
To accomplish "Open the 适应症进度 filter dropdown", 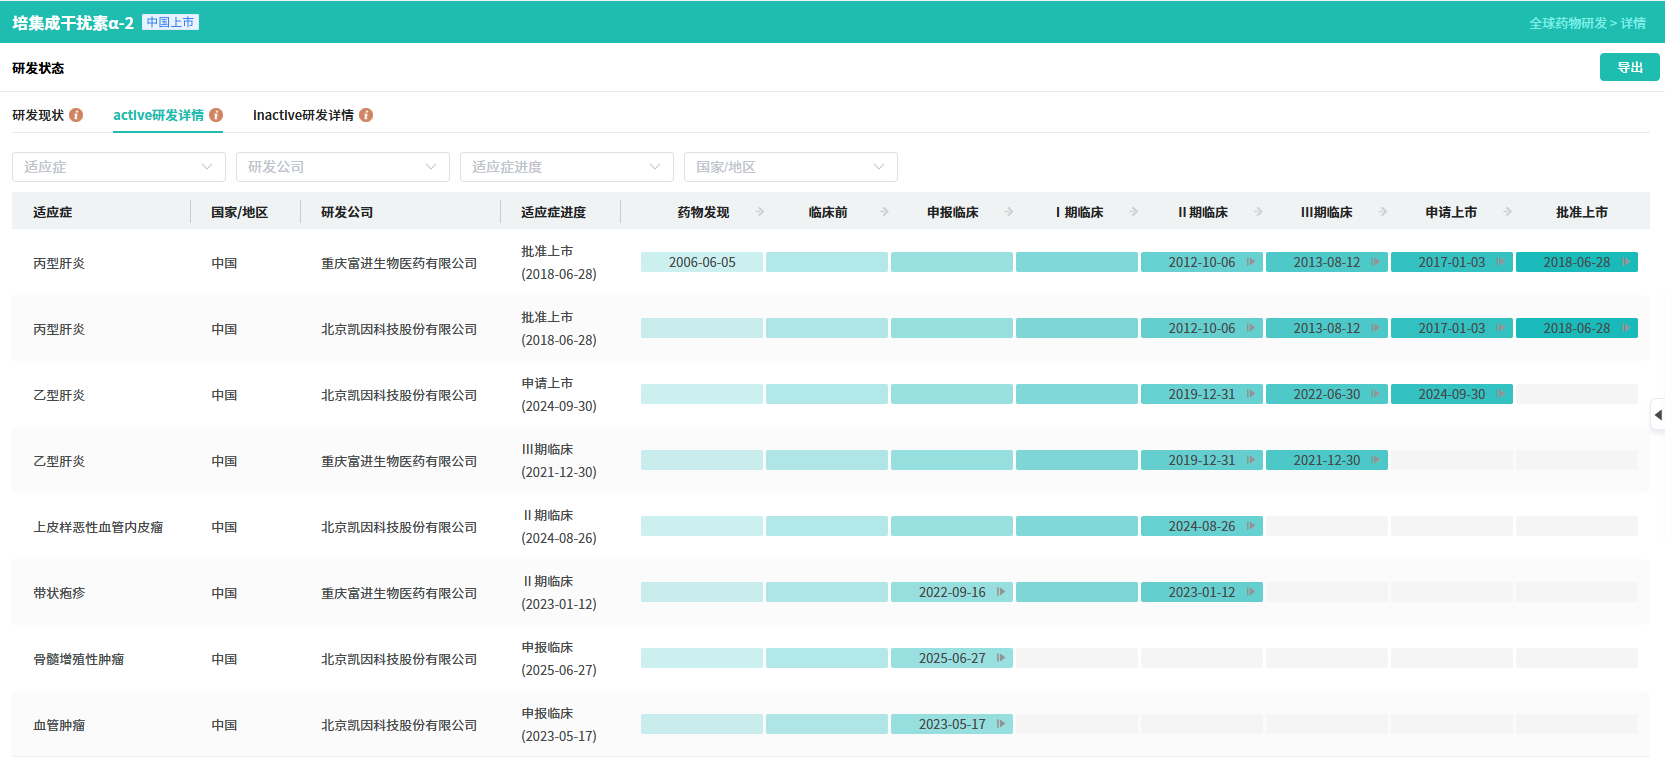I will (566, 167).
